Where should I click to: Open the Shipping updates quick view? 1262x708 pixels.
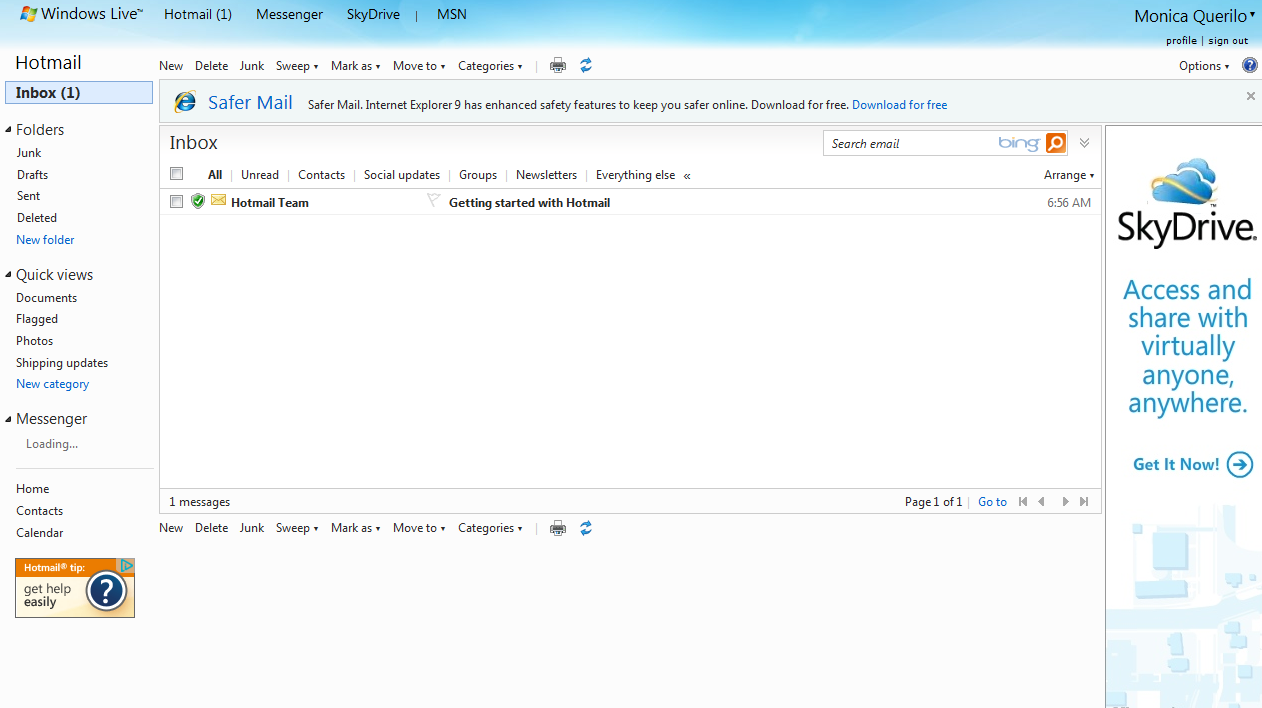62,363
